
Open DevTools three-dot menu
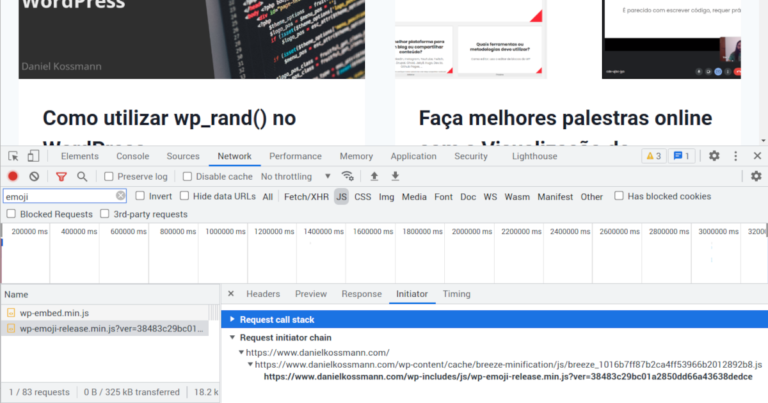[736, 156]
